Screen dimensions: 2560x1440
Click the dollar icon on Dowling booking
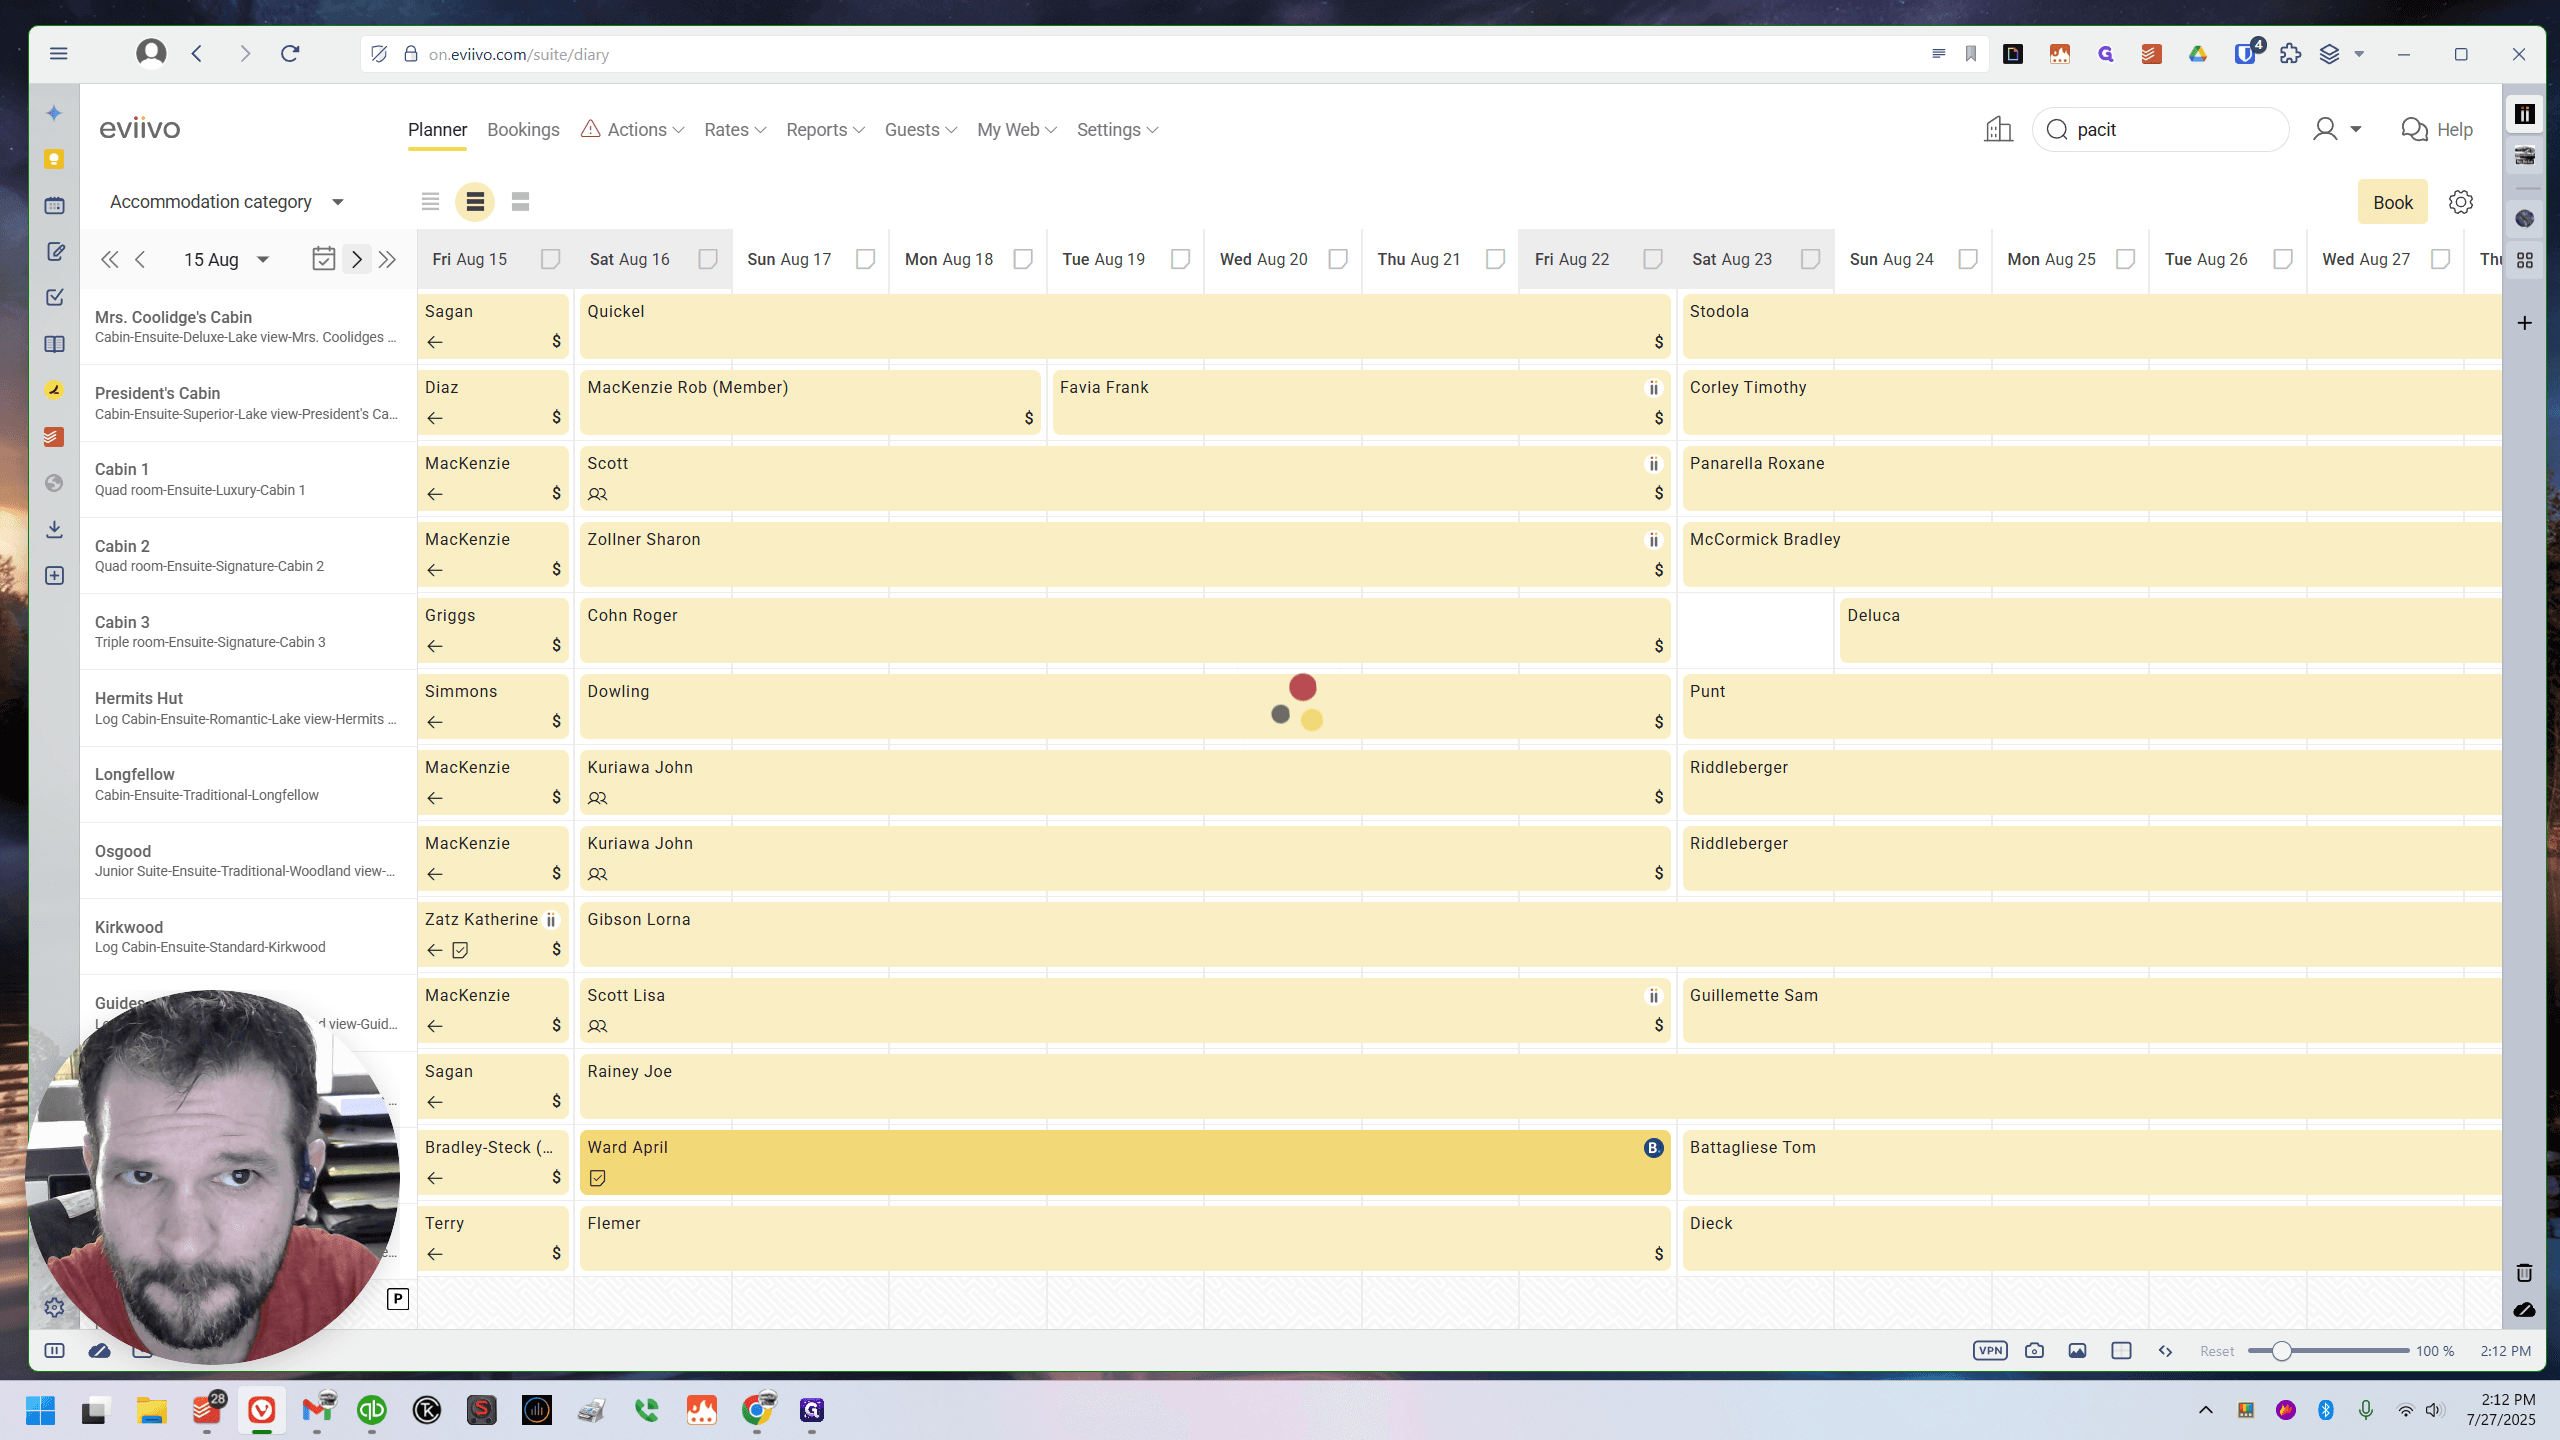(x=1659, y=722)
